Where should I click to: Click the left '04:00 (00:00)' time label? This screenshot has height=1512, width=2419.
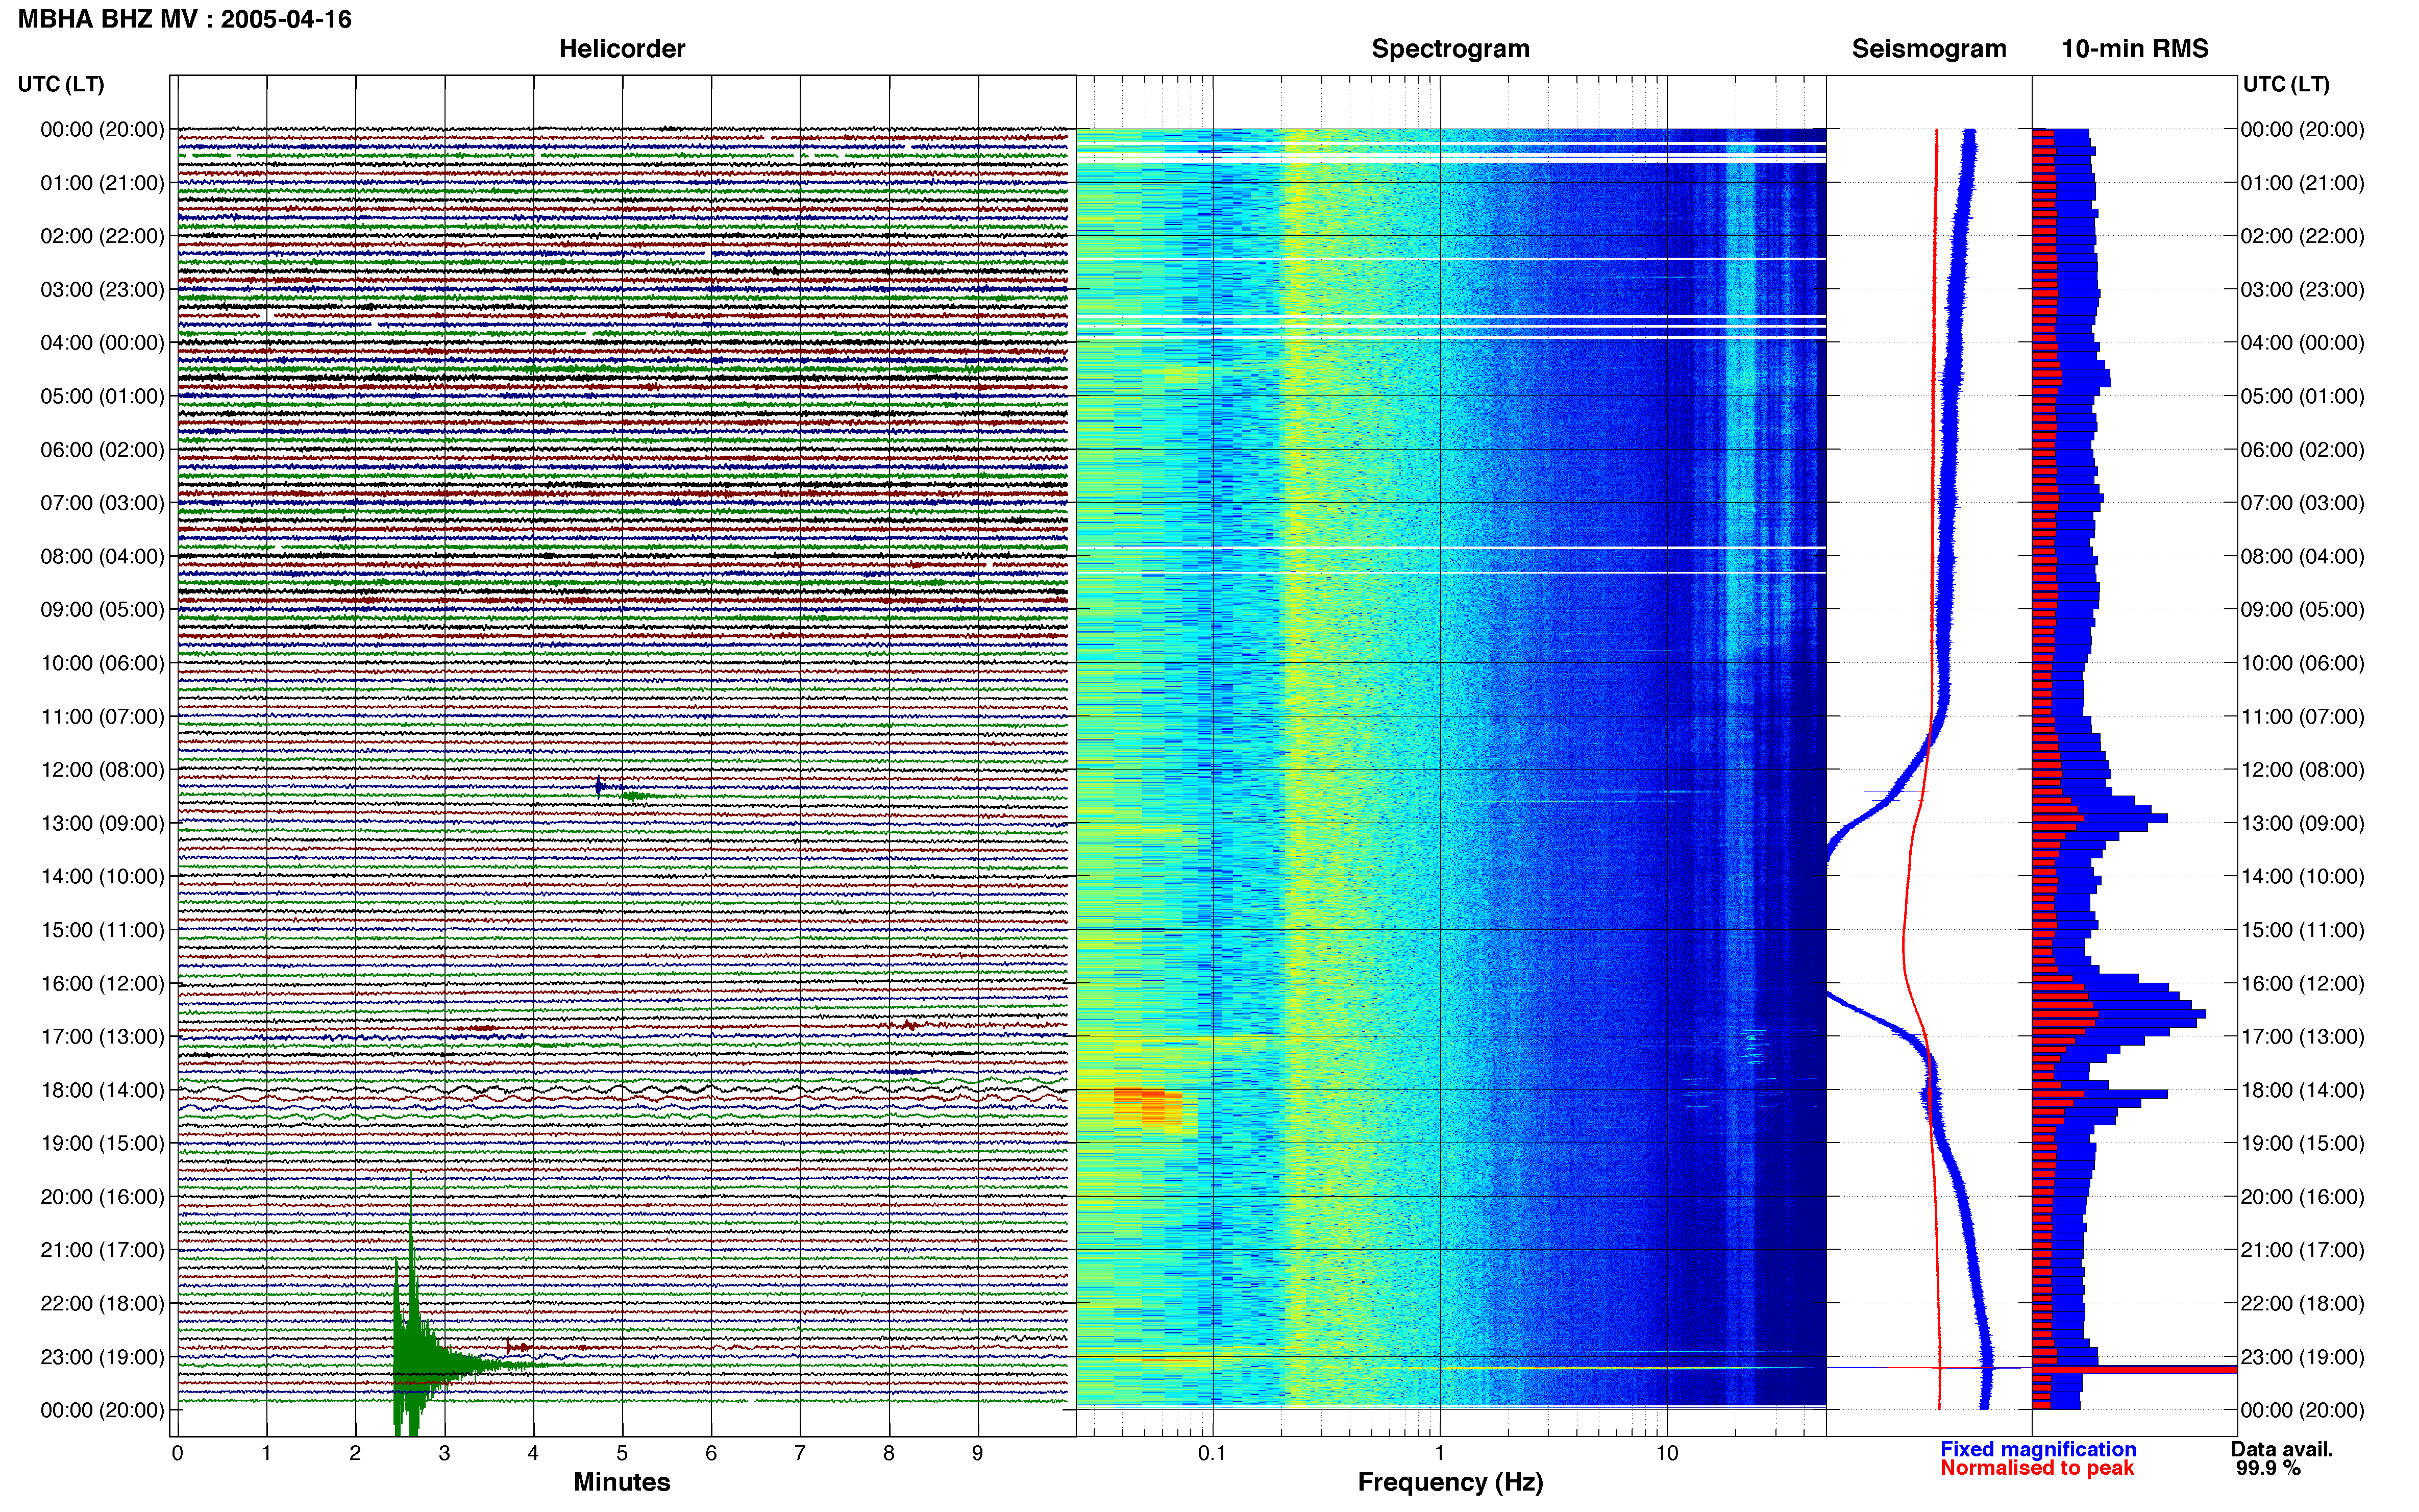(x=102, y=342)
